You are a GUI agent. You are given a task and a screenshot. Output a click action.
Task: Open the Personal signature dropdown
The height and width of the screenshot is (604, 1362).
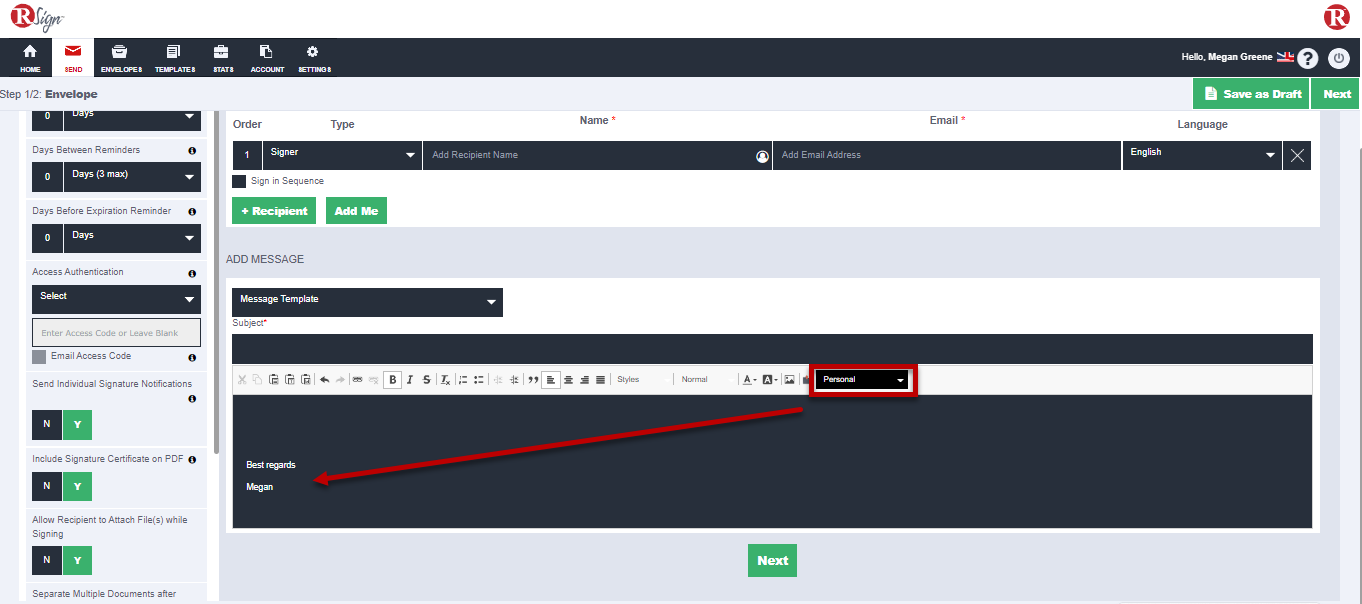pyautogui.click(x=862, y=380)
